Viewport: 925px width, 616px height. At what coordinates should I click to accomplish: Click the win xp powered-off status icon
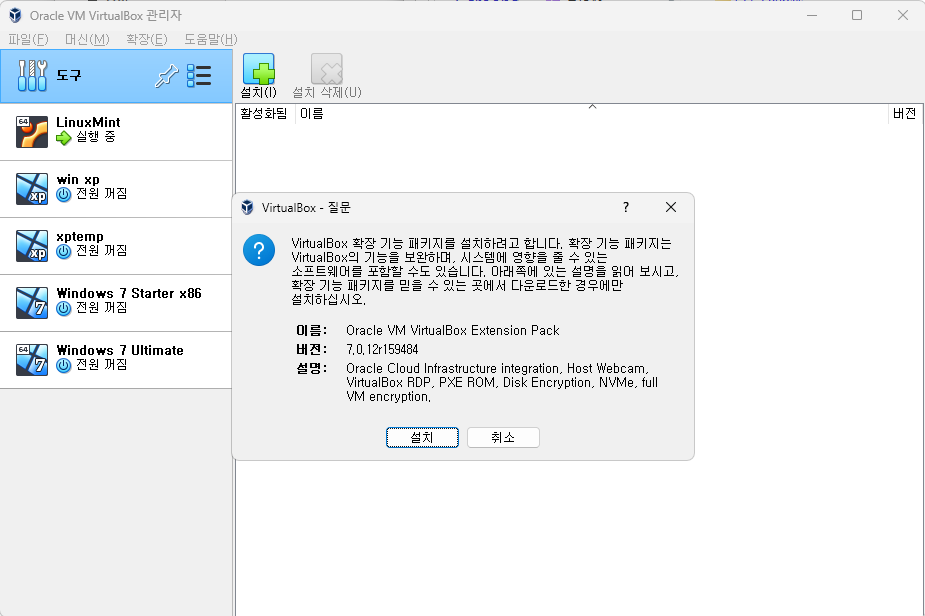click(x=64, y=195)
